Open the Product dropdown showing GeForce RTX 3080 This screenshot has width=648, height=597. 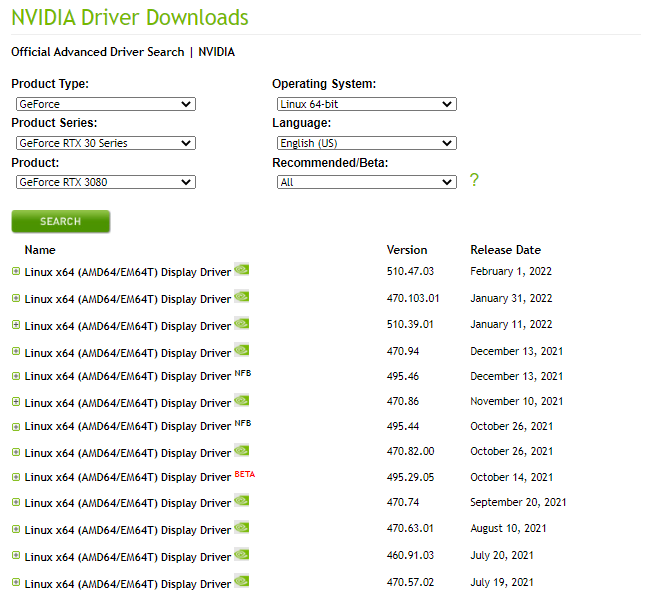(106, 182)
